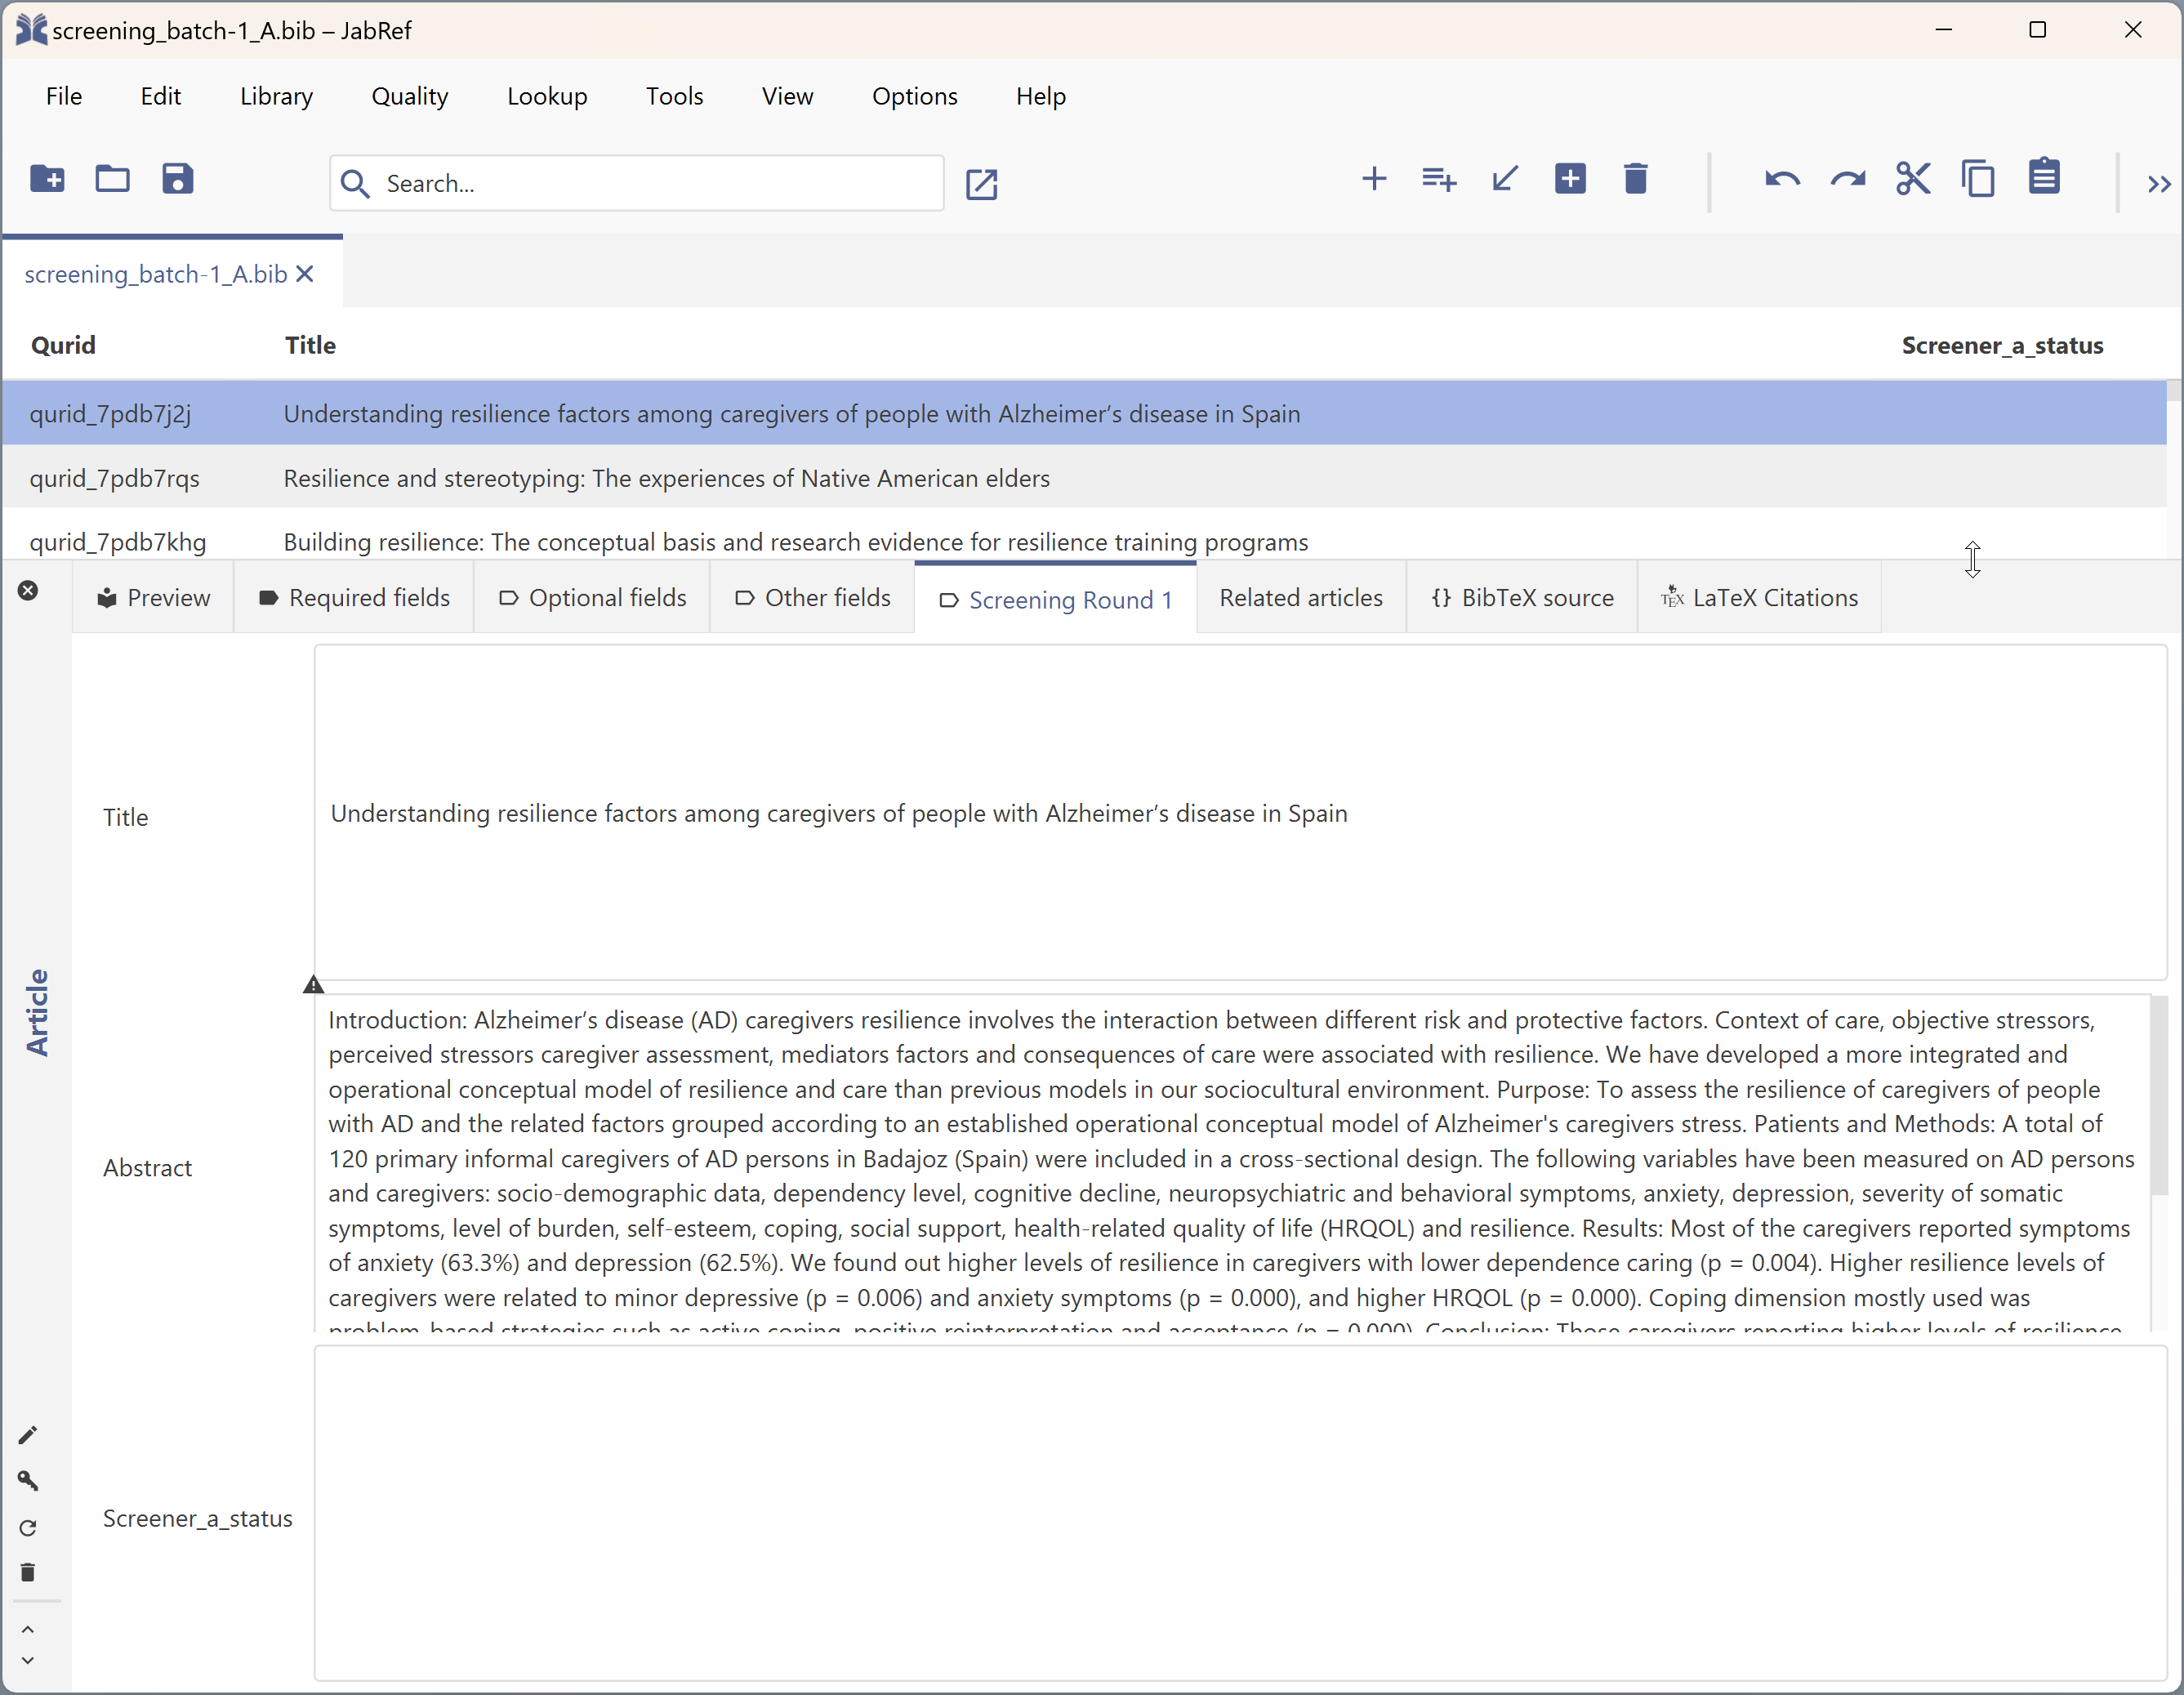Add a new entry with the plus icon
2184x1695 pixels.
[1374, 179]
